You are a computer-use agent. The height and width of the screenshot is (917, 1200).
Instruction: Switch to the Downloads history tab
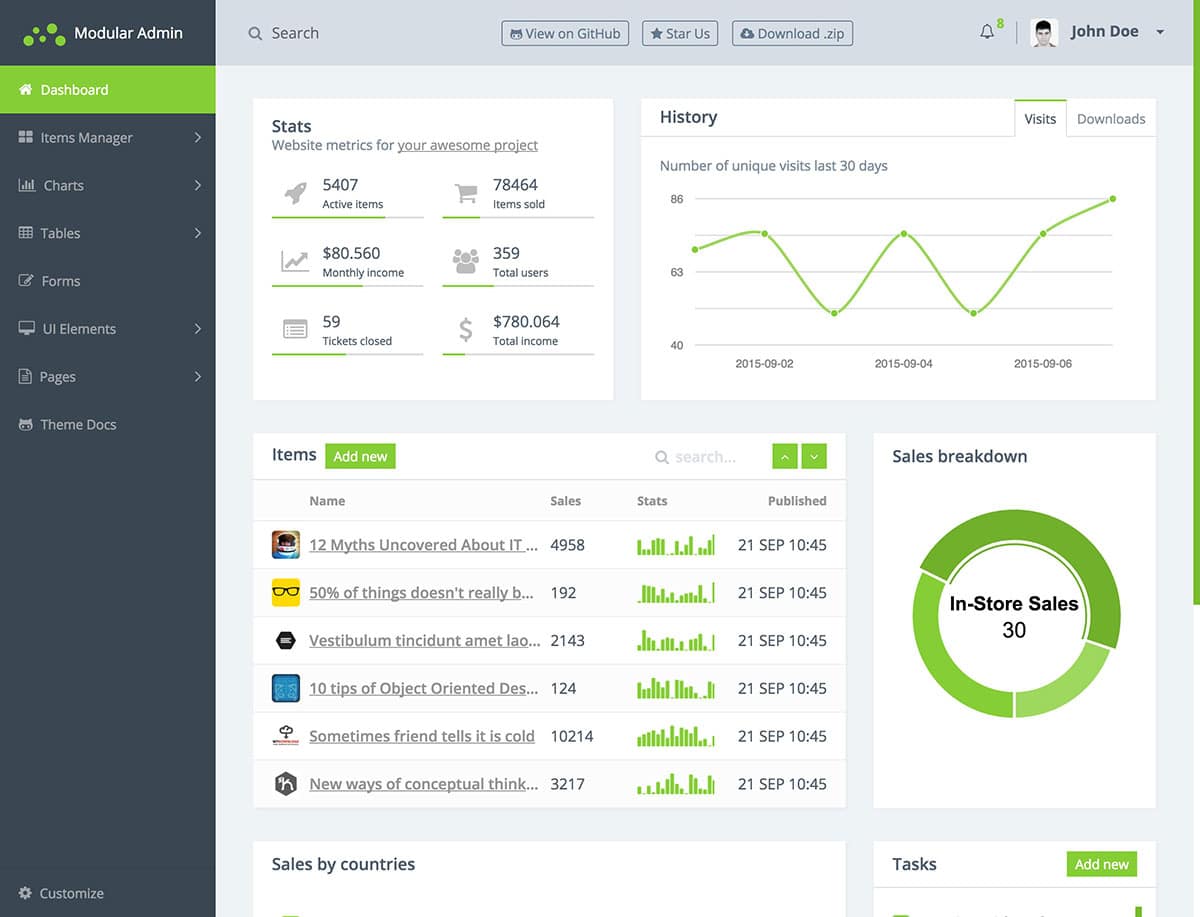[x=1110, y=118]
